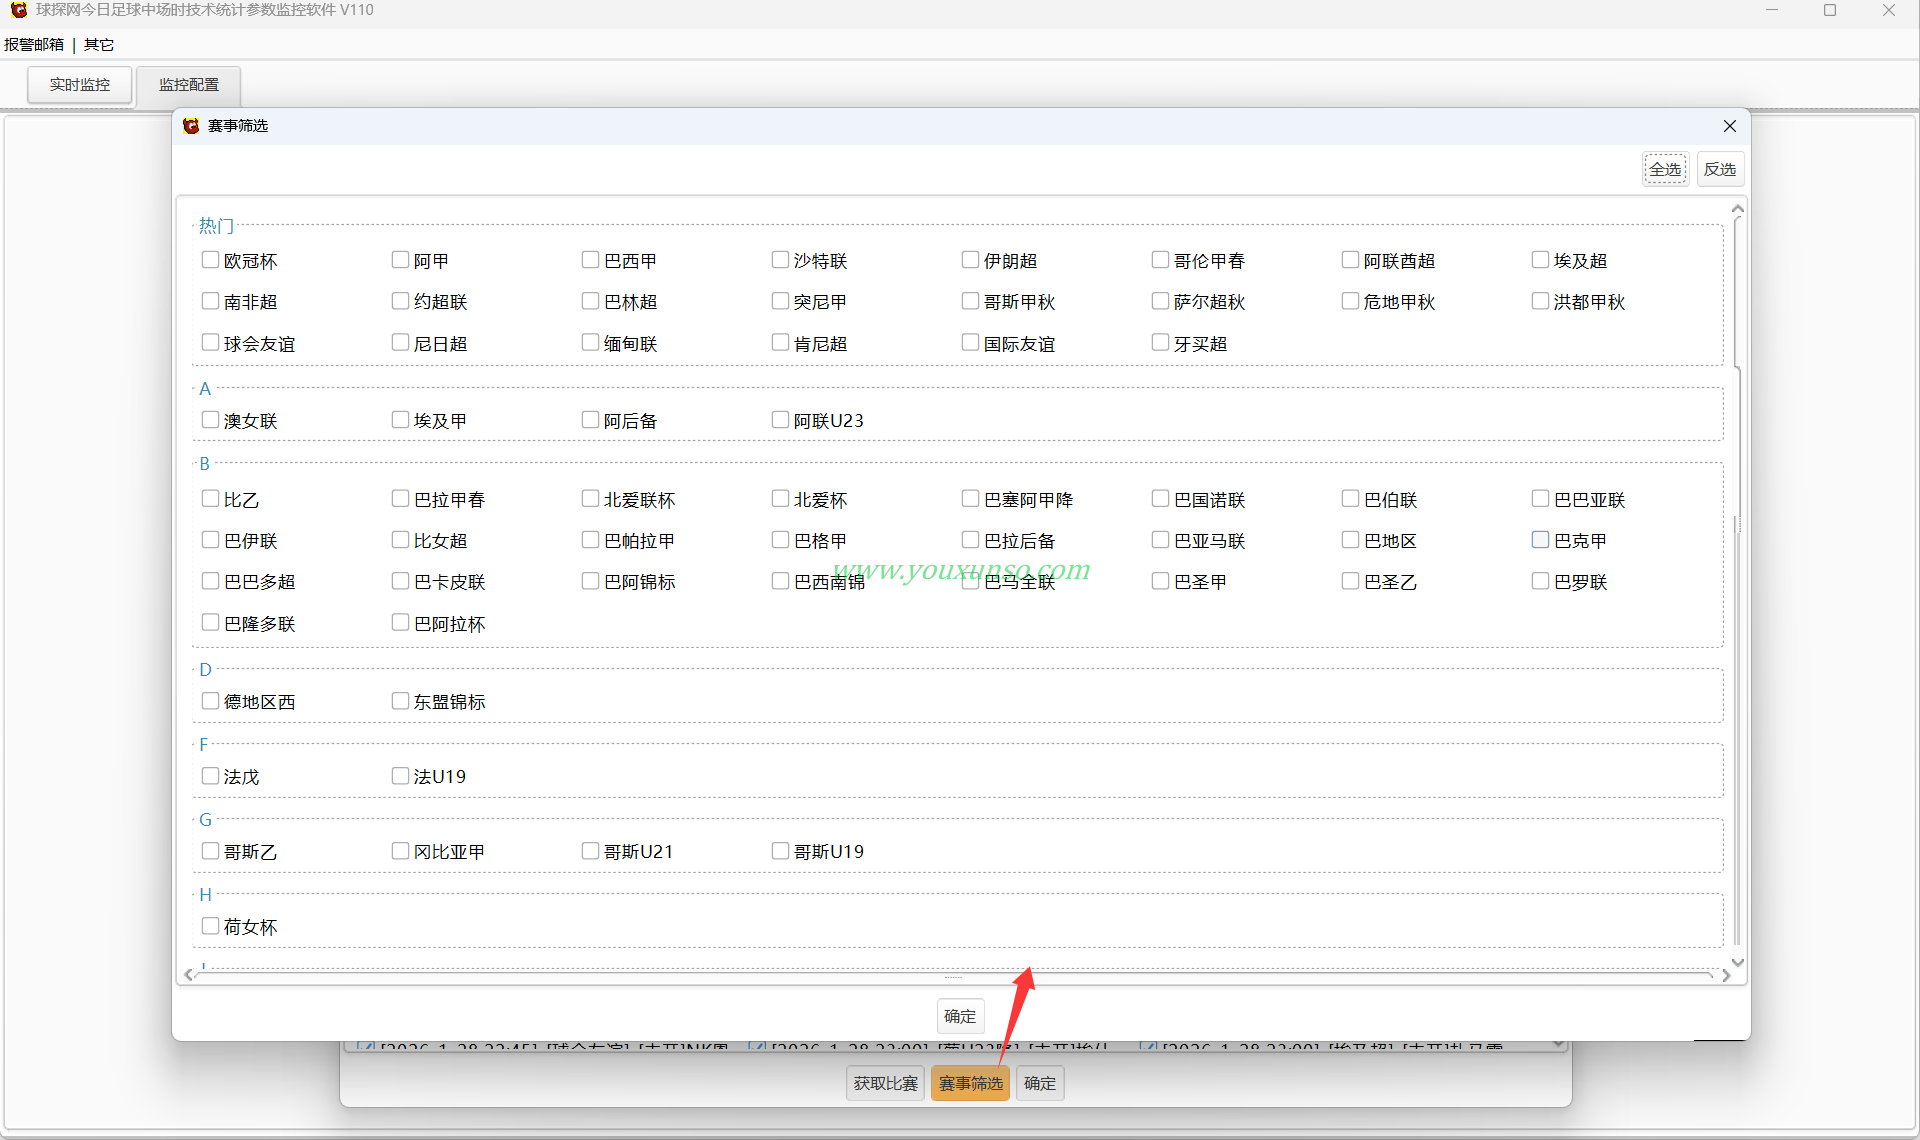Enable the 巴西甲 league checkbox
This screenshot has width=1920, height=1140.
[590, 260]
